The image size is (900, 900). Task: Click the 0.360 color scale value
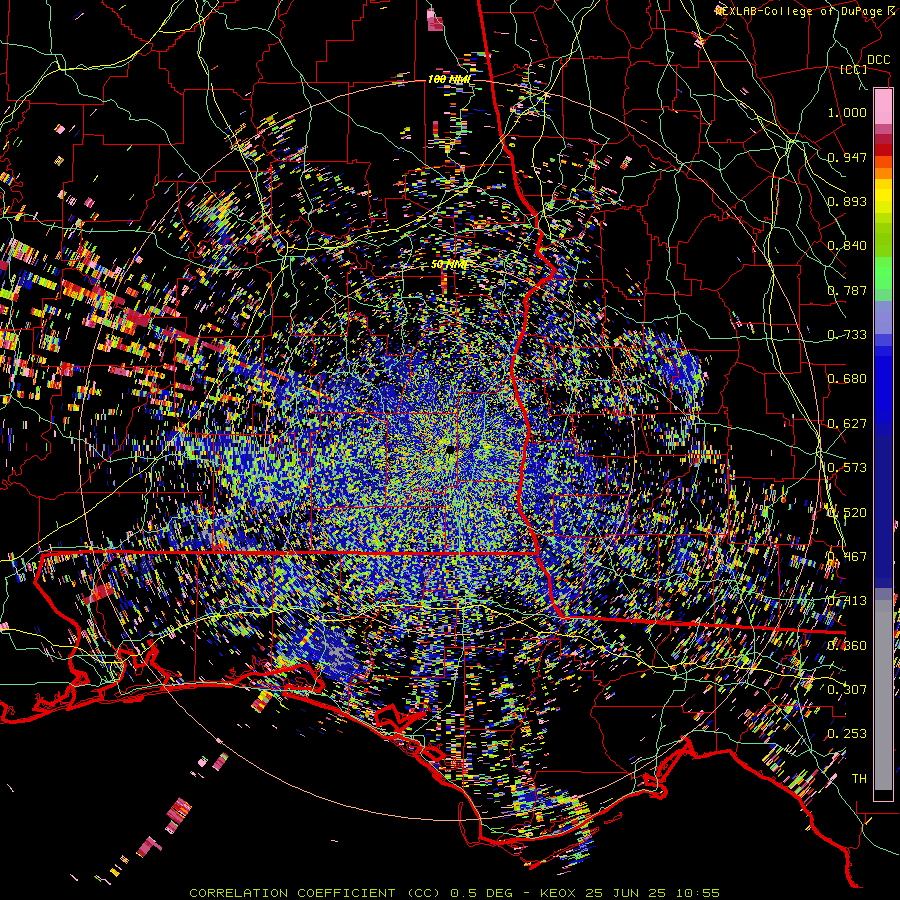[x=847, y=646]
